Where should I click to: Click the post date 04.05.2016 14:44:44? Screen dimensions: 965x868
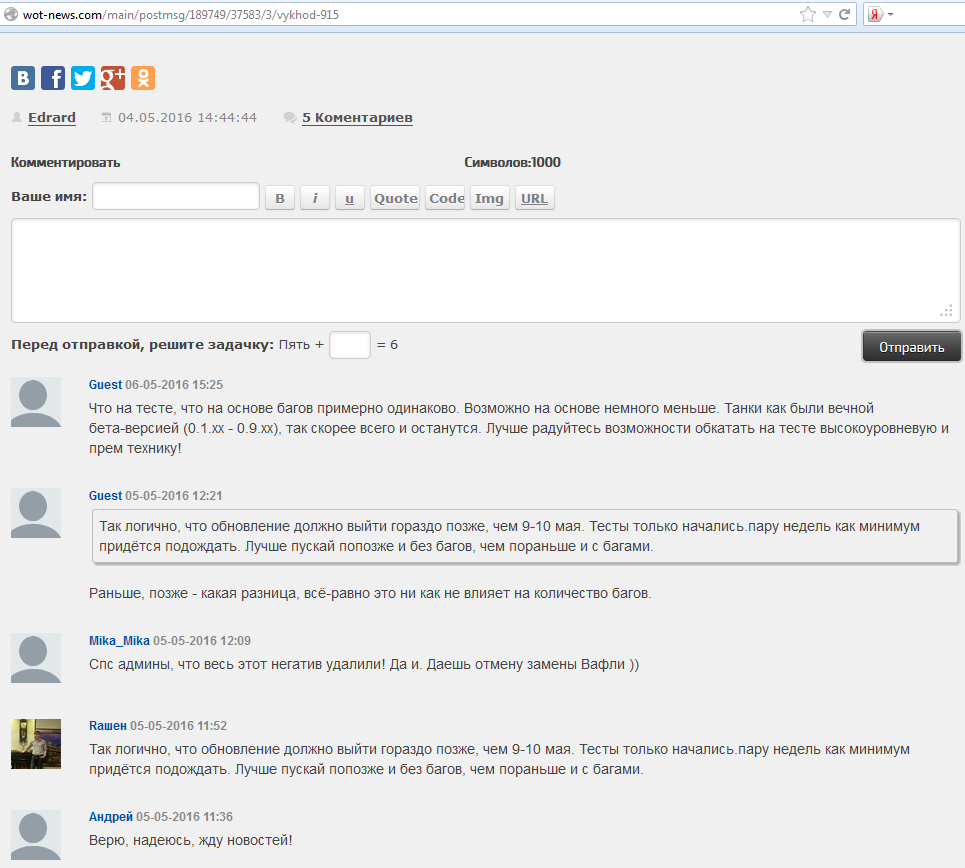pos(187,118)
